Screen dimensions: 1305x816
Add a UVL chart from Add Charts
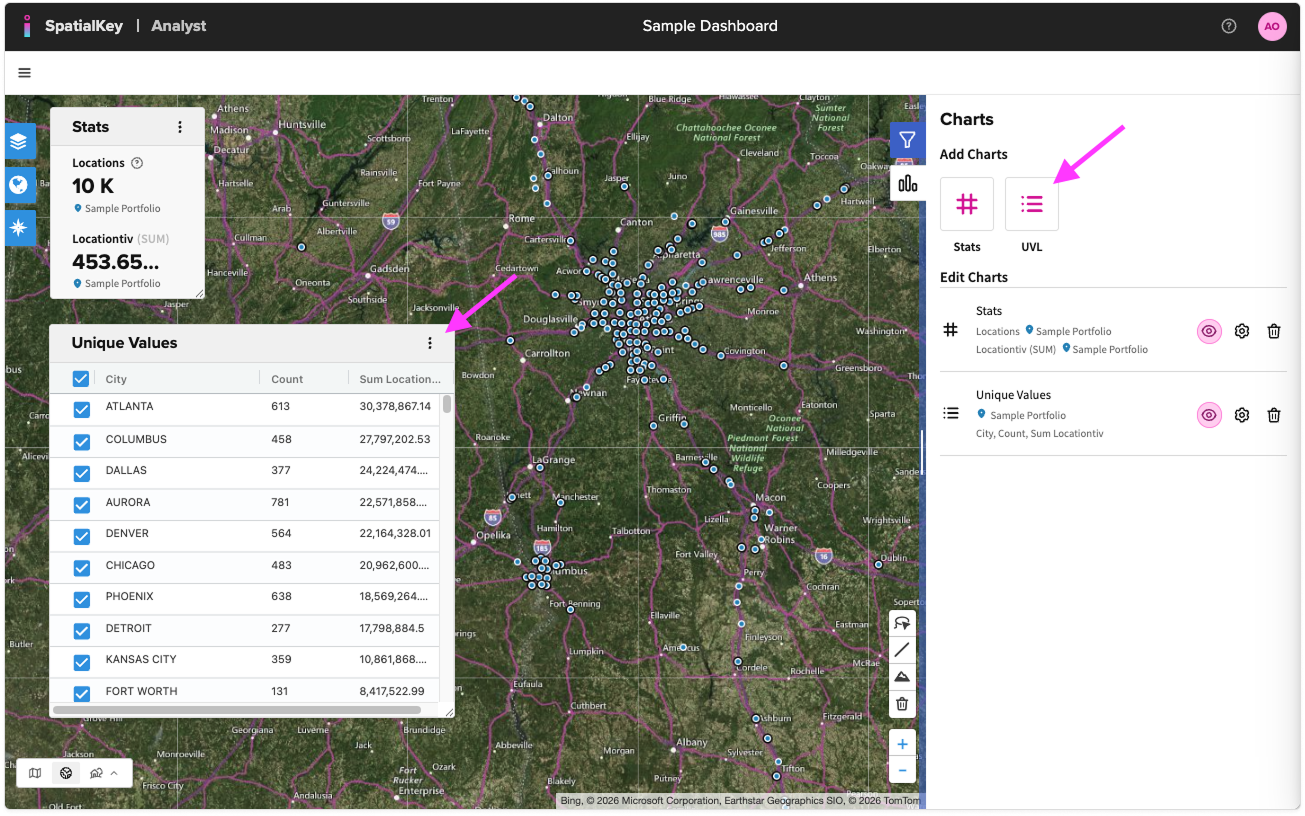pos(1031,203)
